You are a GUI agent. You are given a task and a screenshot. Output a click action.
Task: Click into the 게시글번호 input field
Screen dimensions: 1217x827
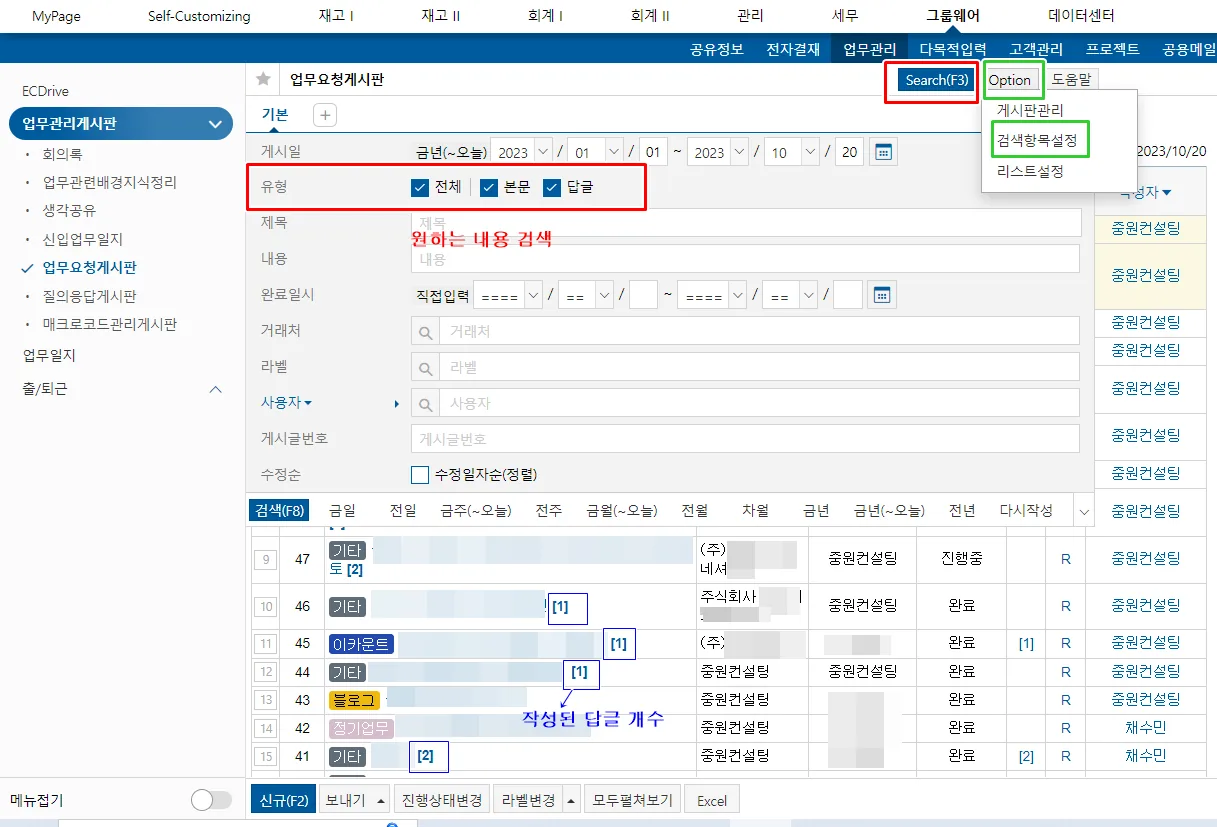[746, 439]
